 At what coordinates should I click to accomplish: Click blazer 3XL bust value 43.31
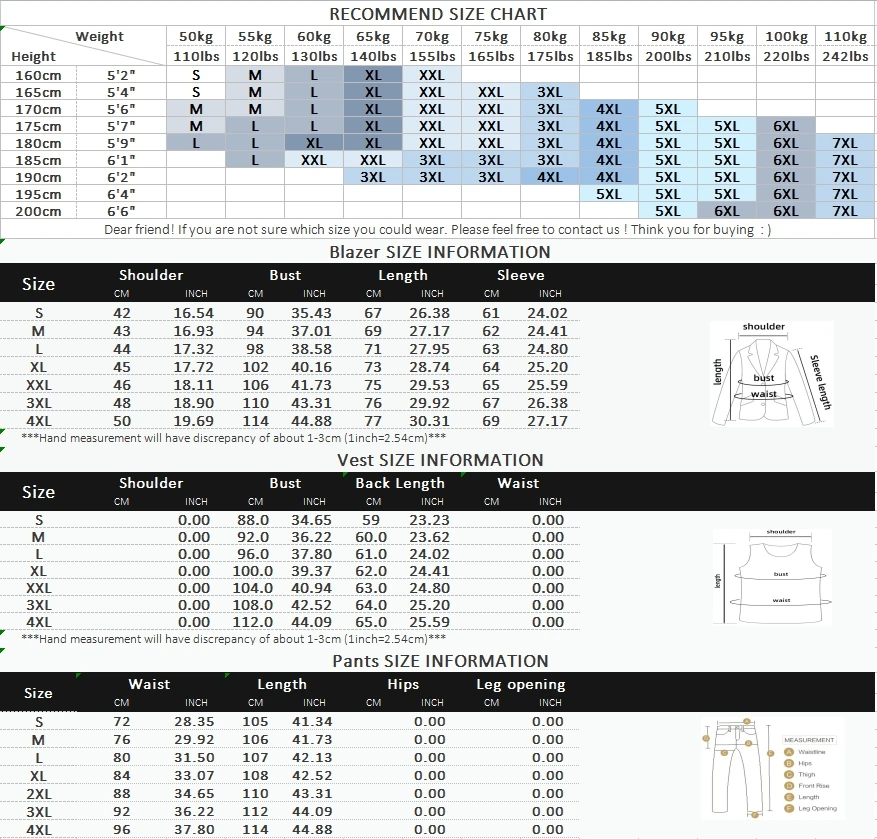[312, 403]
